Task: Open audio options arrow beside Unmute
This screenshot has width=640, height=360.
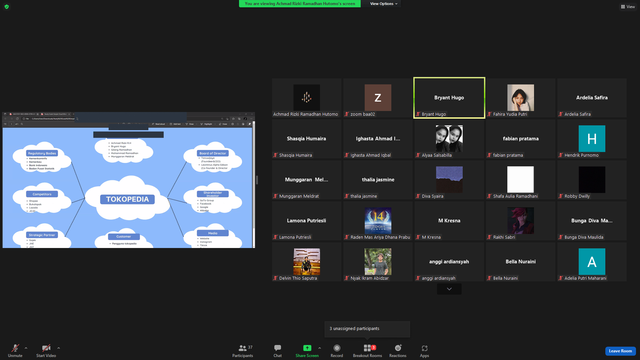Action: pyautogui.click(x=26, y=348)
